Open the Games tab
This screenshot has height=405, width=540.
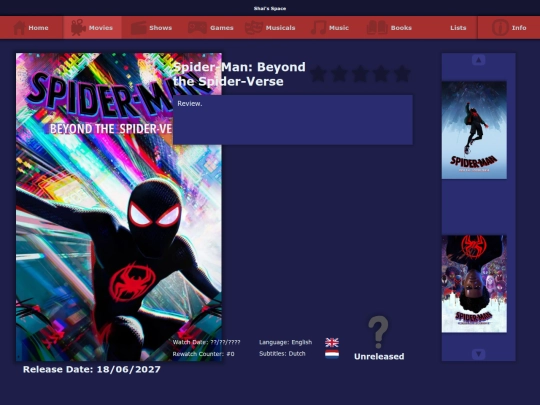[x=211, y=28]
